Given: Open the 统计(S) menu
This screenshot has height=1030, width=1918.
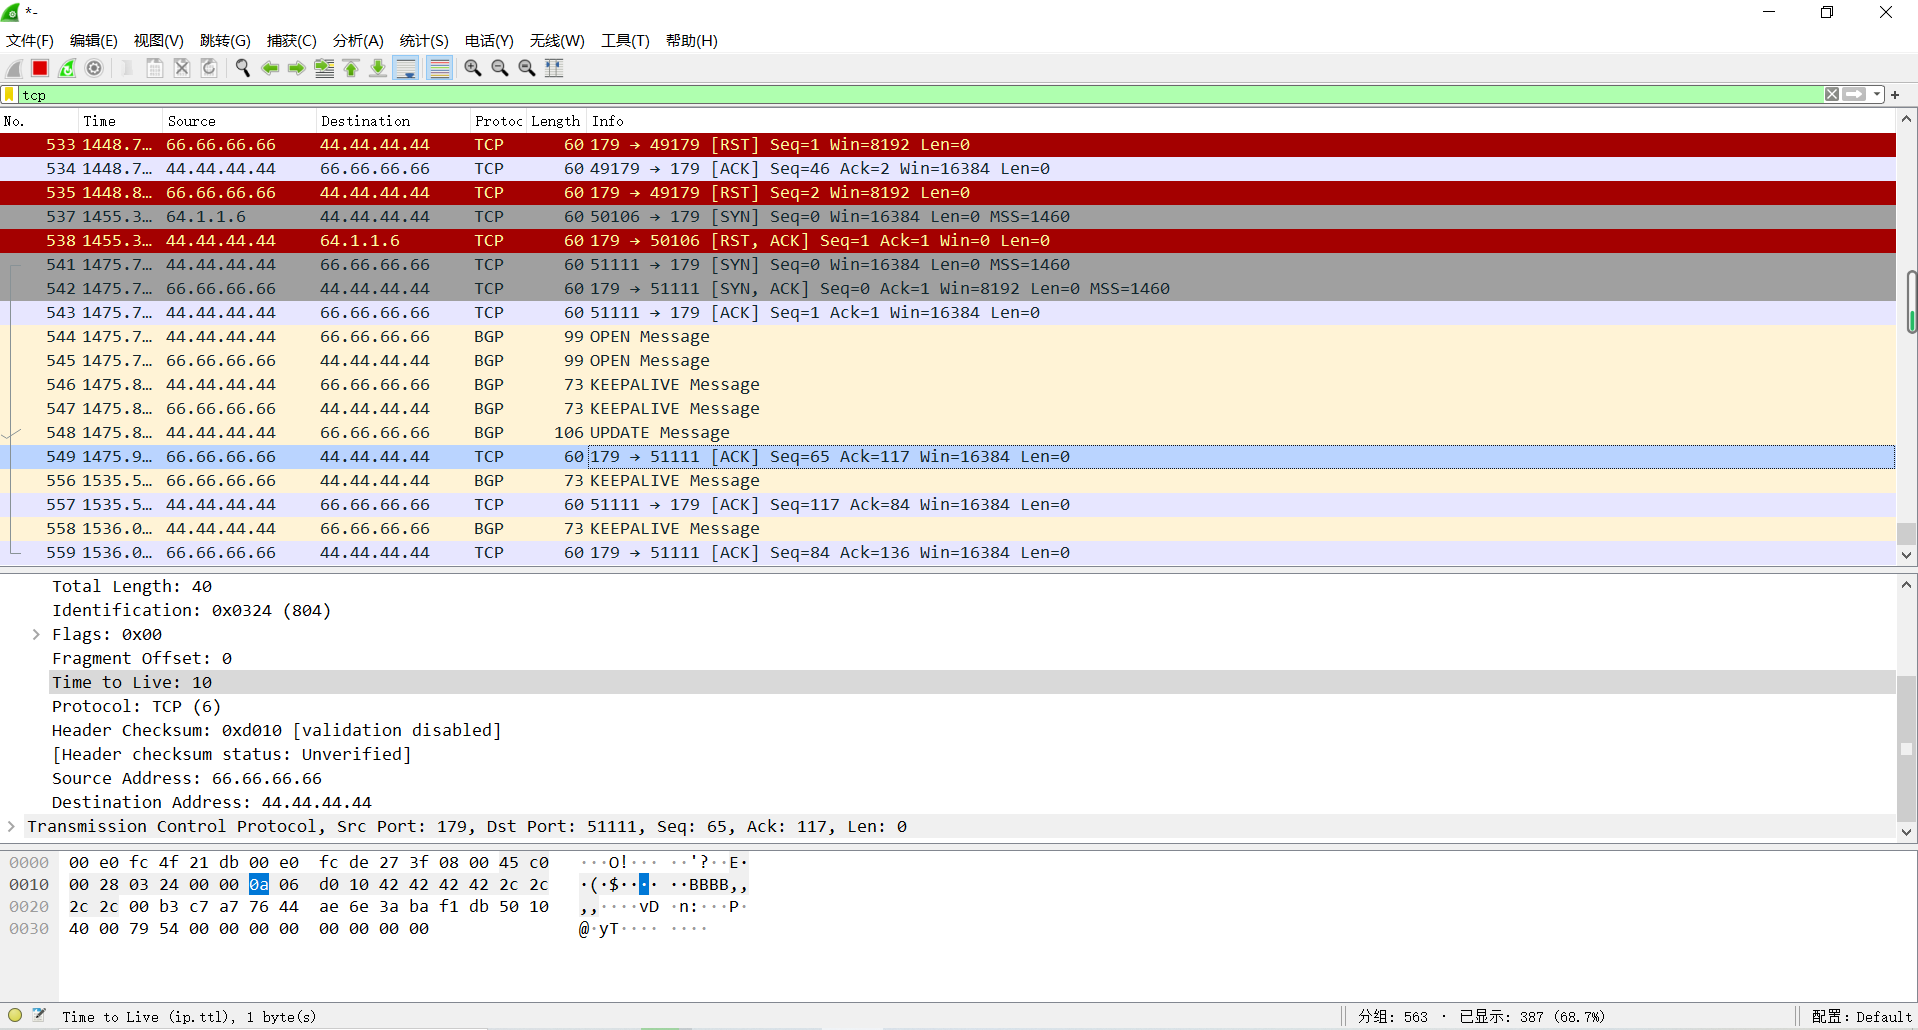Looking at the screenshot, I should click(x=424, y=41).
